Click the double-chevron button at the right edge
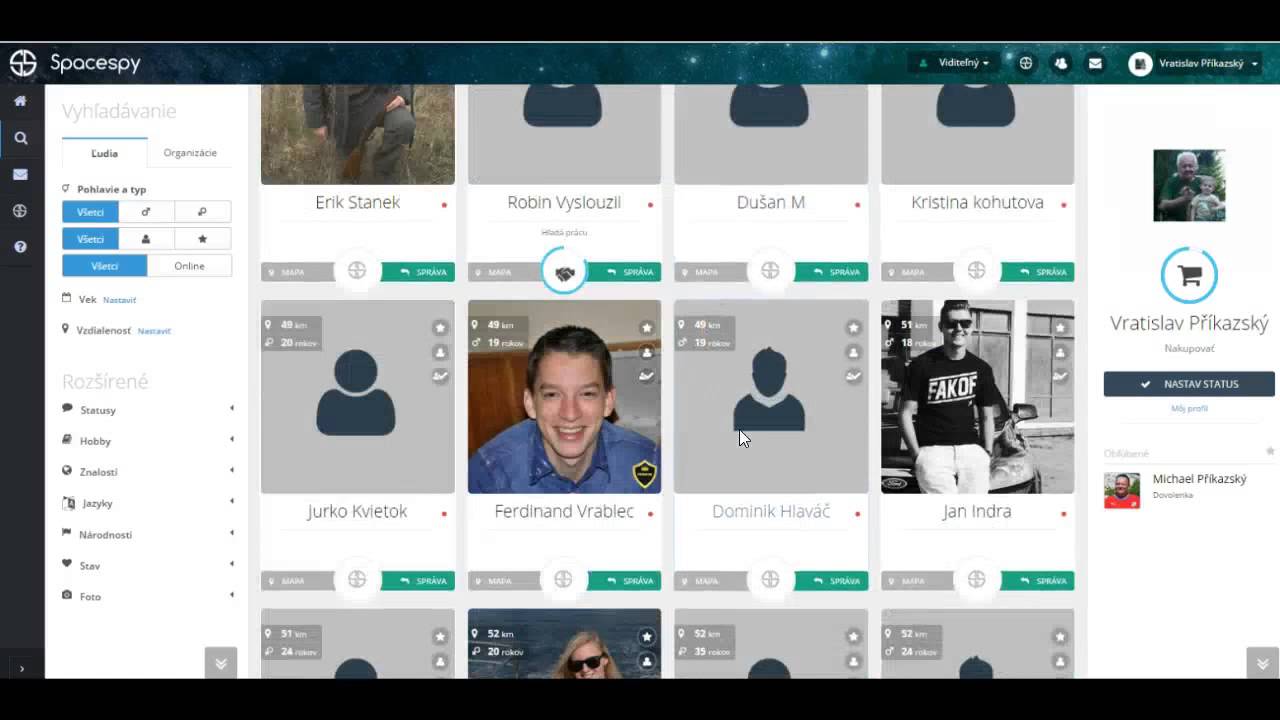The image size is (1280, 720). (x=1263, y=663)
